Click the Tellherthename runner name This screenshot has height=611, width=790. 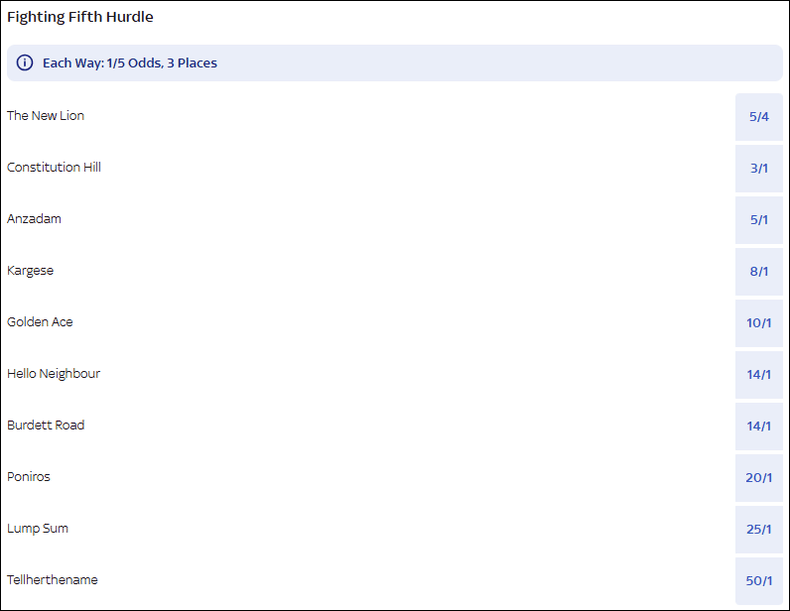[x=52, y=580]
